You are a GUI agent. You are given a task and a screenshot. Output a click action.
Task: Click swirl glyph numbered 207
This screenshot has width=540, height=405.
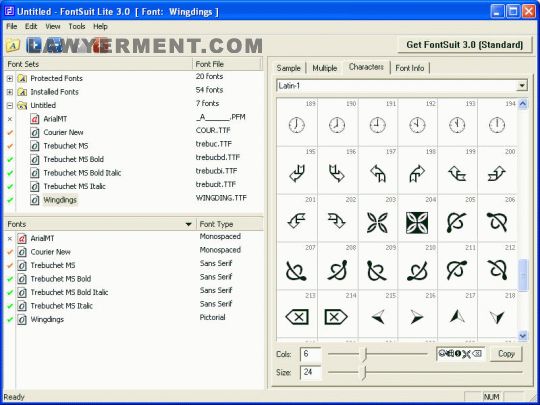point(296,270)
